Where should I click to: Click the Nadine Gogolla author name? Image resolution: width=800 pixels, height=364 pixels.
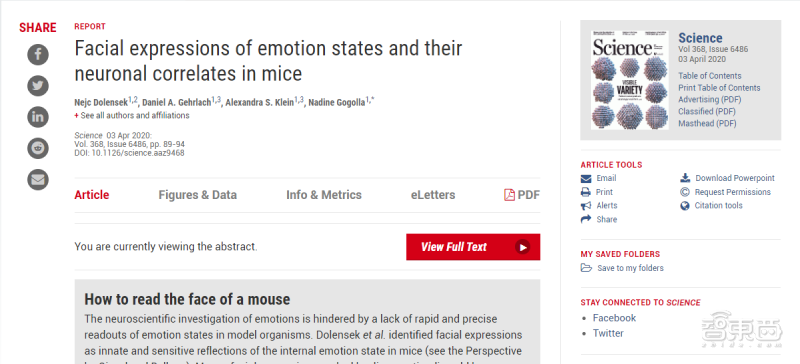click(x=337, y=102)
